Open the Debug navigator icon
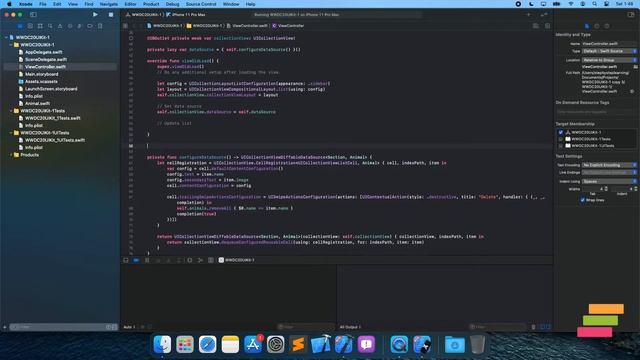The image size is (640, 360). (80, 26)
